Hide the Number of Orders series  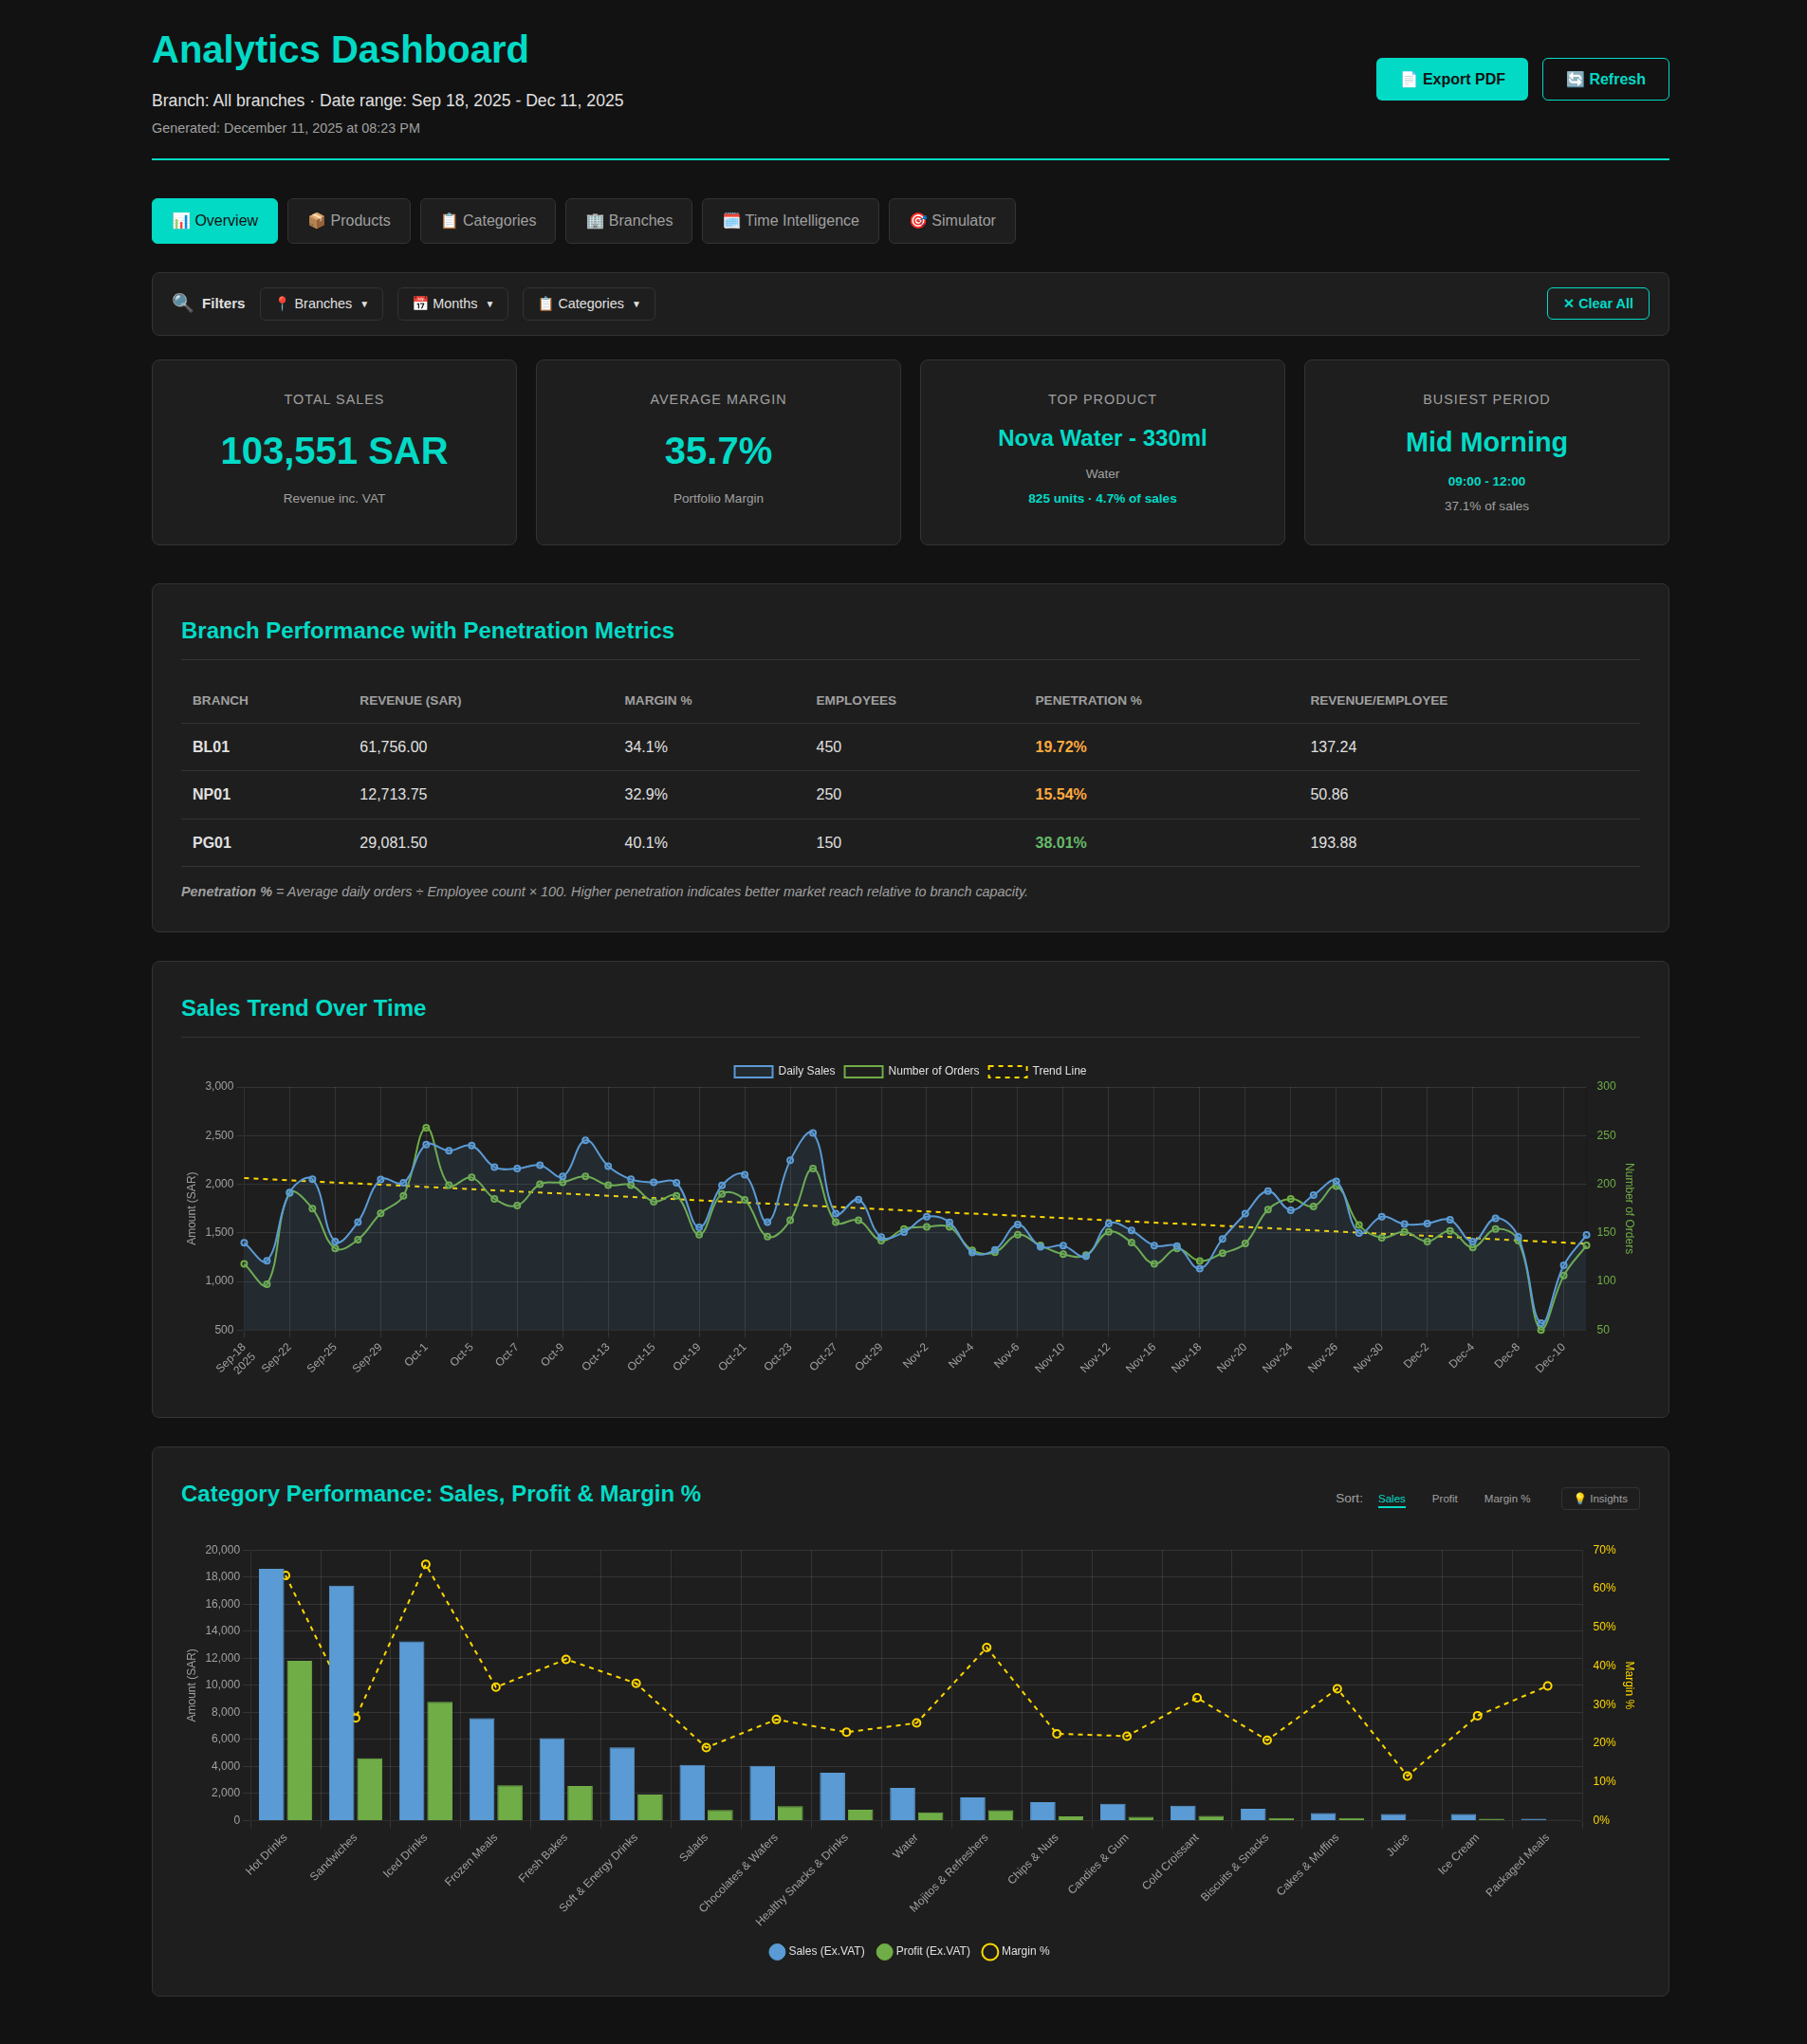913,1070
